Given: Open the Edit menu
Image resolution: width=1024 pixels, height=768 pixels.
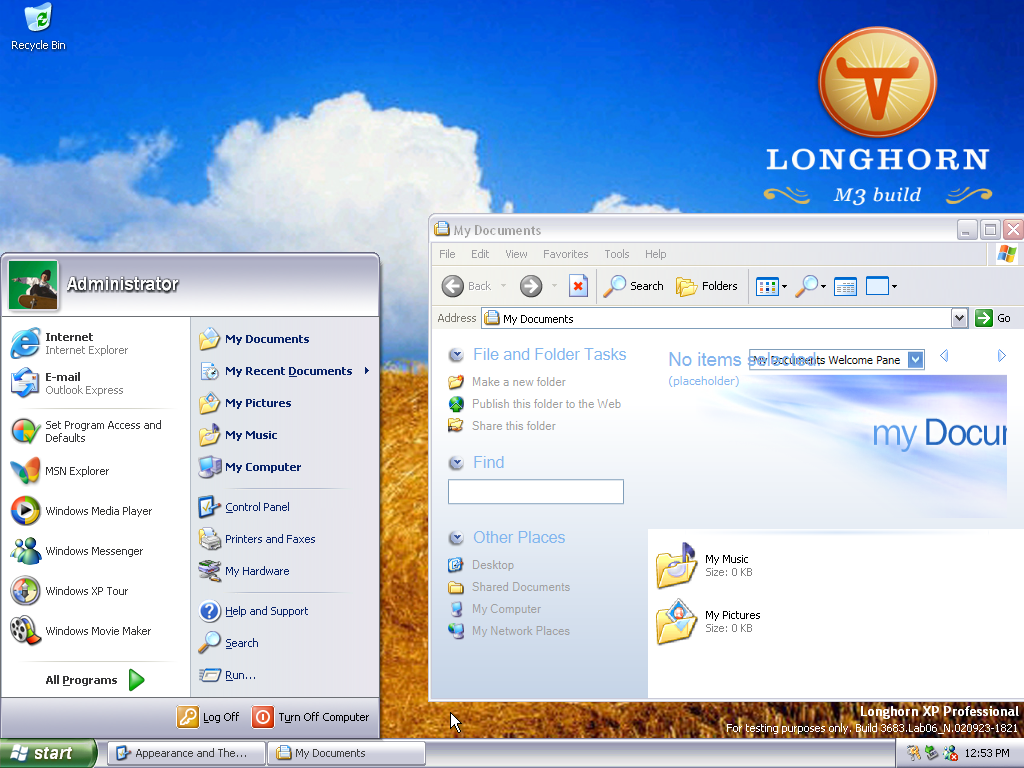Looking at the screenshot, I should tap(480, 254).
